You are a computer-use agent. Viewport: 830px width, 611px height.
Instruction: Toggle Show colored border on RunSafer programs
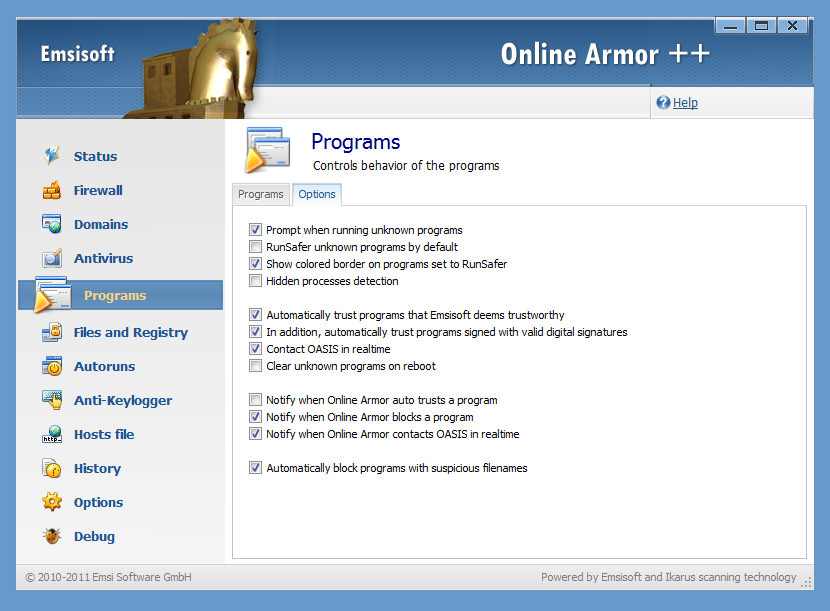click(x=255, y=264)
